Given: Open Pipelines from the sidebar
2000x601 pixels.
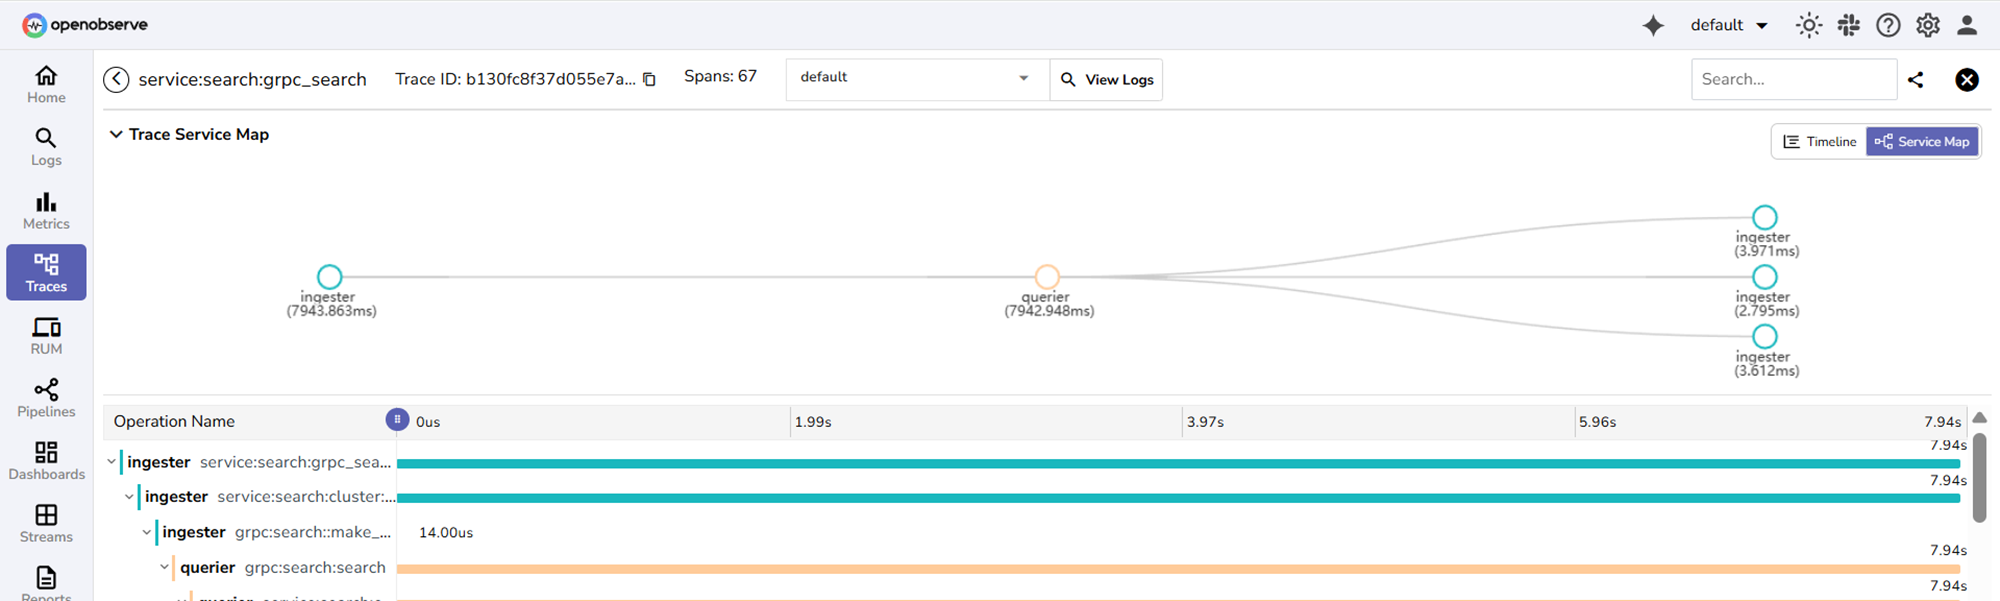Looking at the screenshot, I should pos(46,398).
